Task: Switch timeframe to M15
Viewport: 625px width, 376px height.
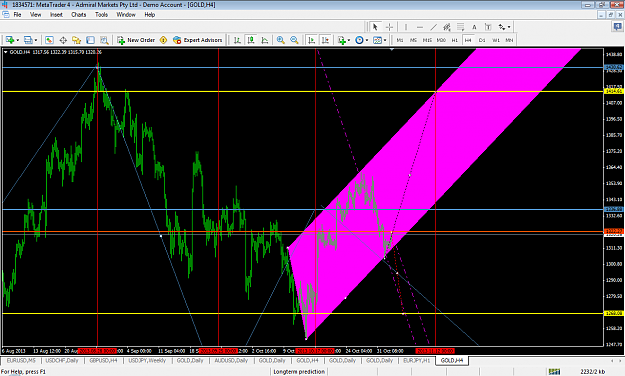Action: [427, 40]
